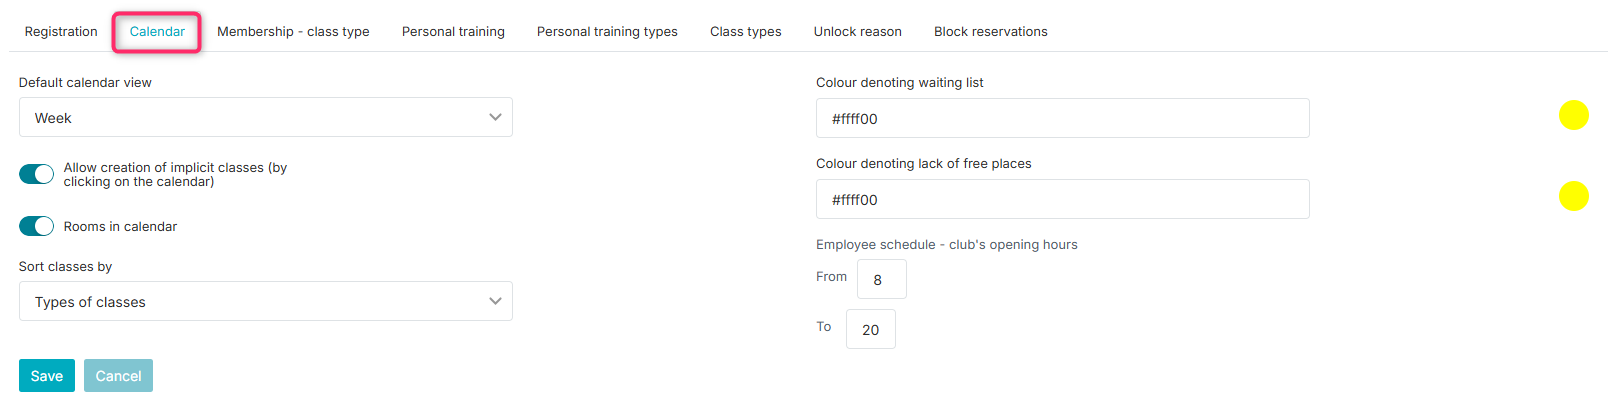The image size is (1608, 403).
Task: Click the waiting list colour hex field
Action: [1063, 118]
